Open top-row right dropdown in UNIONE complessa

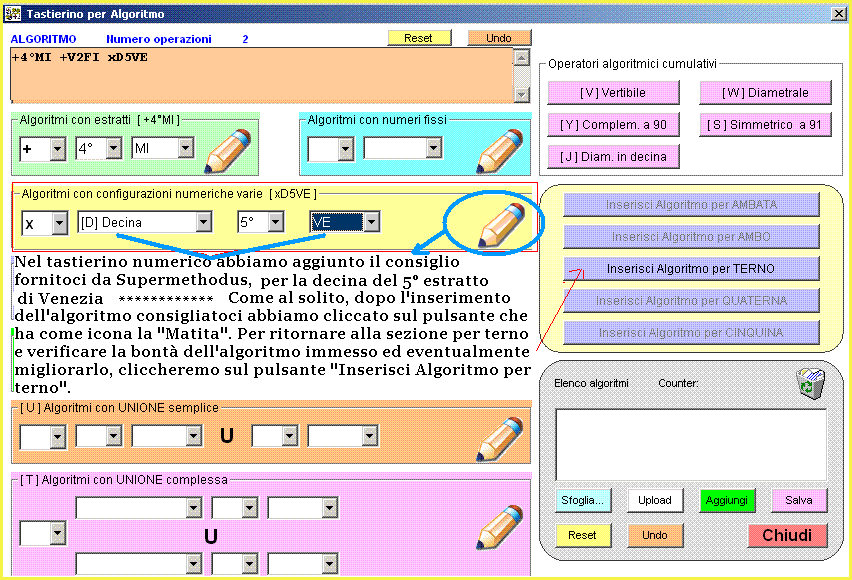(329, 508)
